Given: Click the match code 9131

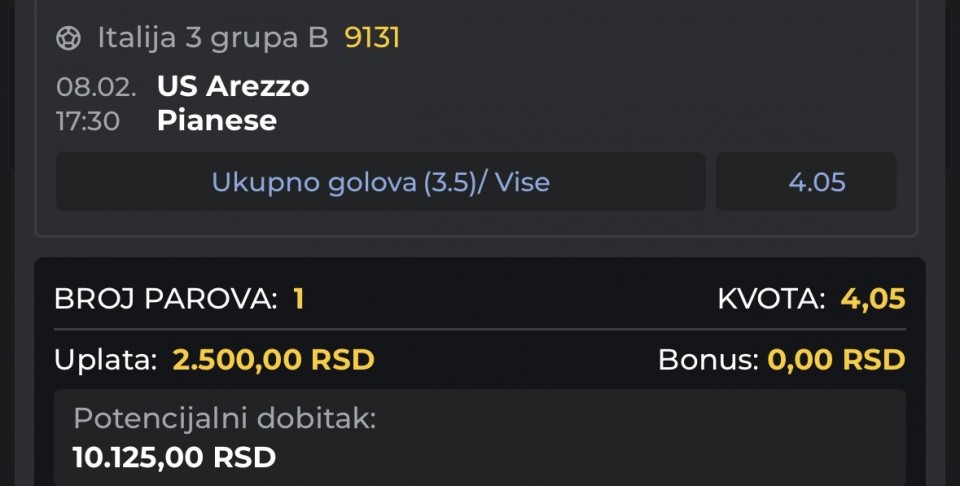Looking at the screenshot, I should pyautogui.click(x=372, y=38).
